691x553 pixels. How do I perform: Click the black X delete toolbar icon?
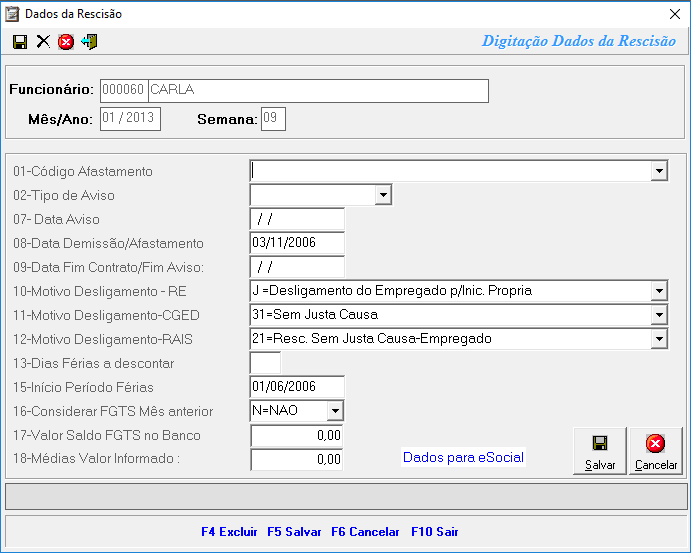[x=43, y=41]
